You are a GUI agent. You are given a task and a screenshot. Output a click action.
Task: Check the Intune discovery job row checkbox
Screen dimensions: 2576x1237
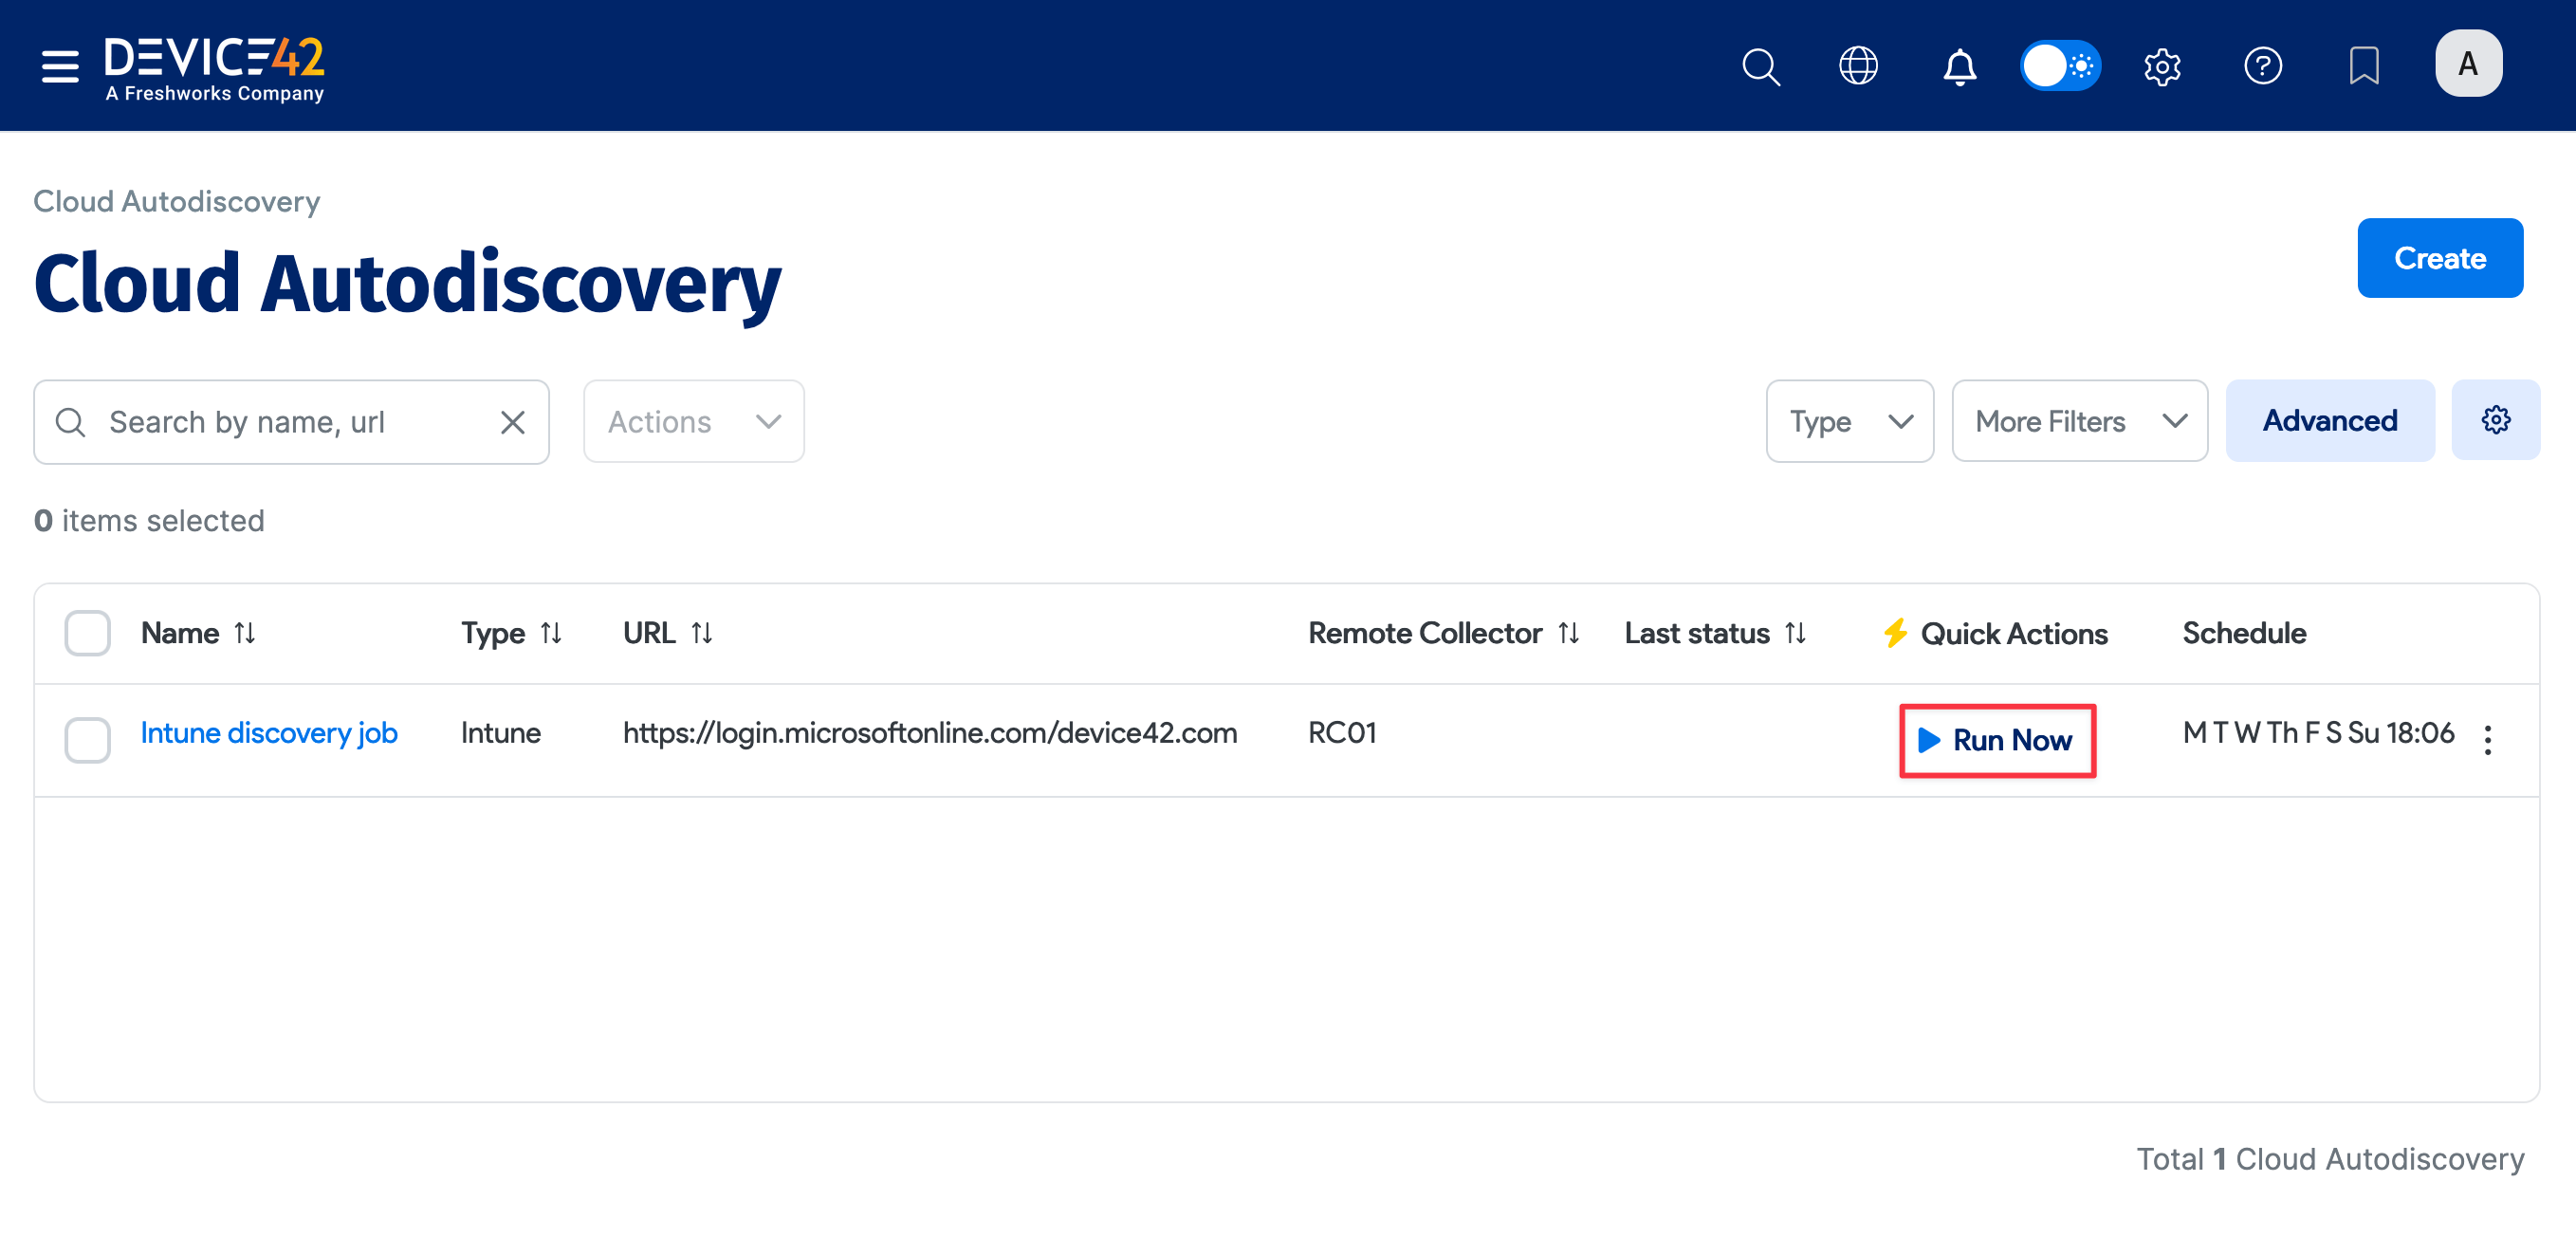87,740
